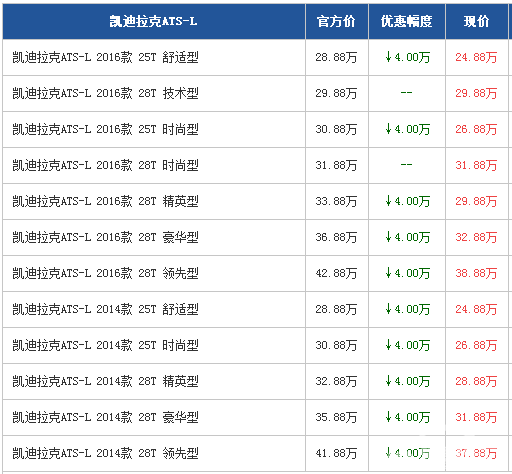Click current price 28.88万 for 2014款 28T 精英型

click(476, 381)
